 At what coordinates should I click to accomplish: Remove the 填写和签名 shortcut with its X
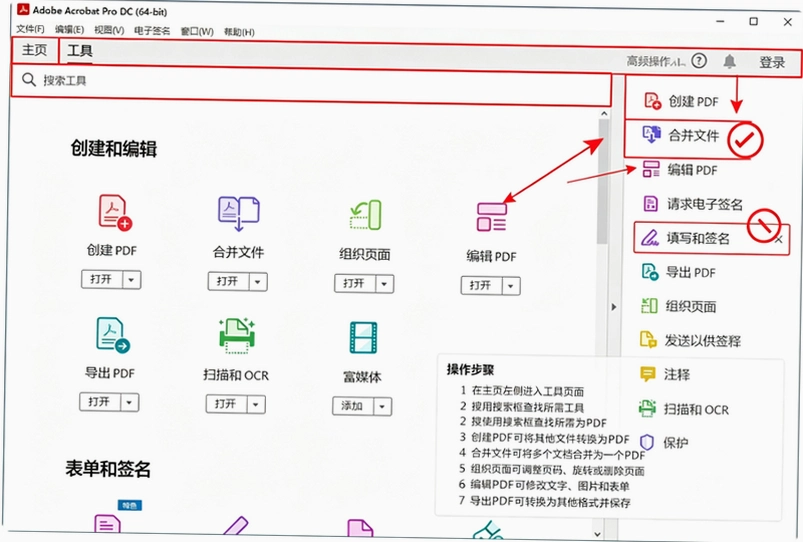coord(778,239)
